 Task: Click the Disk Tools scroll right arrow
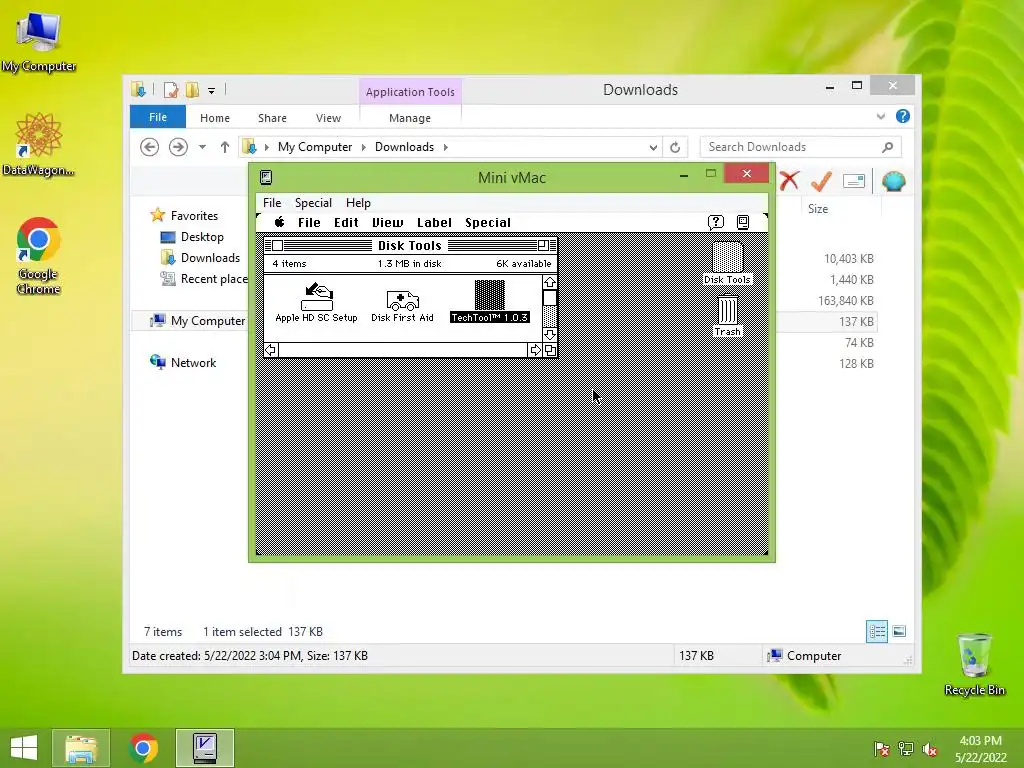pos(536,350)
